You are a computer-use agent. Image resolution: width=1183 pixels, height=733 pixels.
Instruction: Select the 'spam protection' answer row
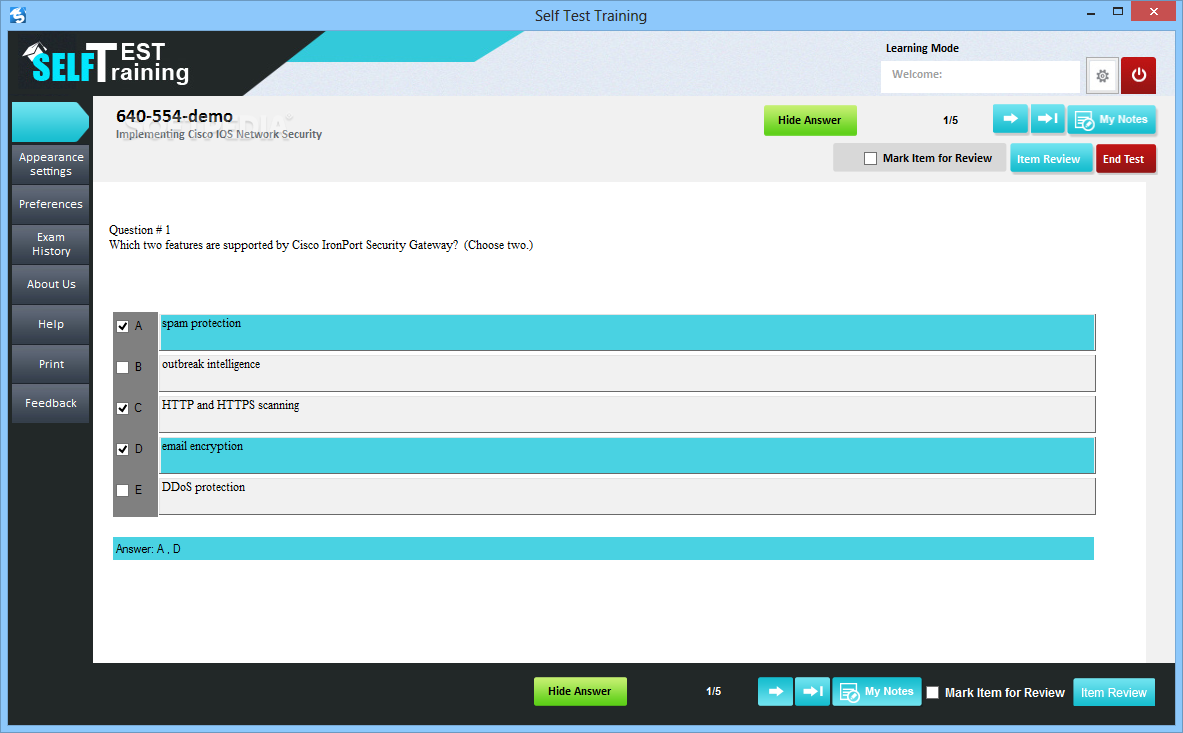click(627, 333)
